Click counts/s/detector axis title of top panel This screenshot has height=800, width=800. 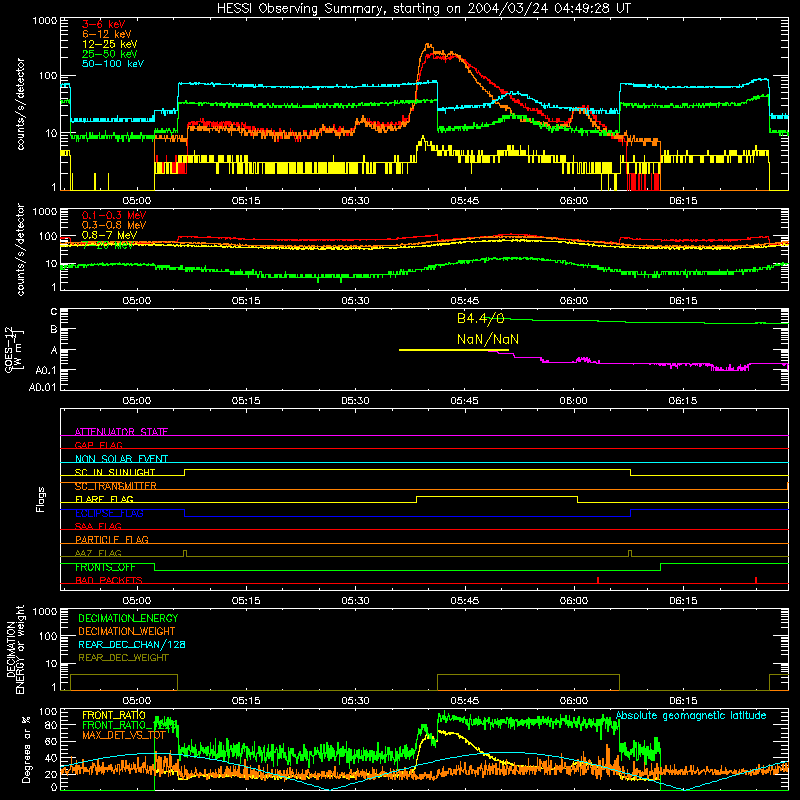pyautogui.click(x=20, y=104)
